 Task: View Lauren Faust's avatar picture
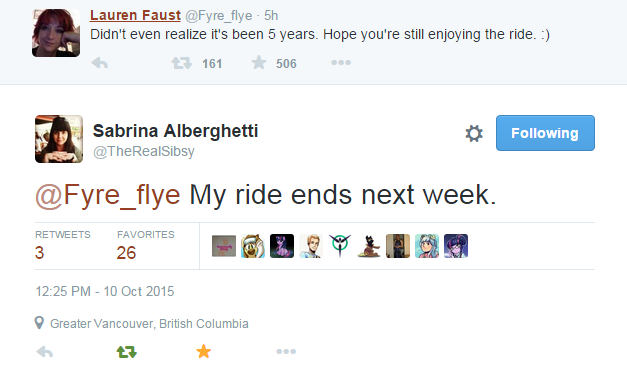[56, 33]
